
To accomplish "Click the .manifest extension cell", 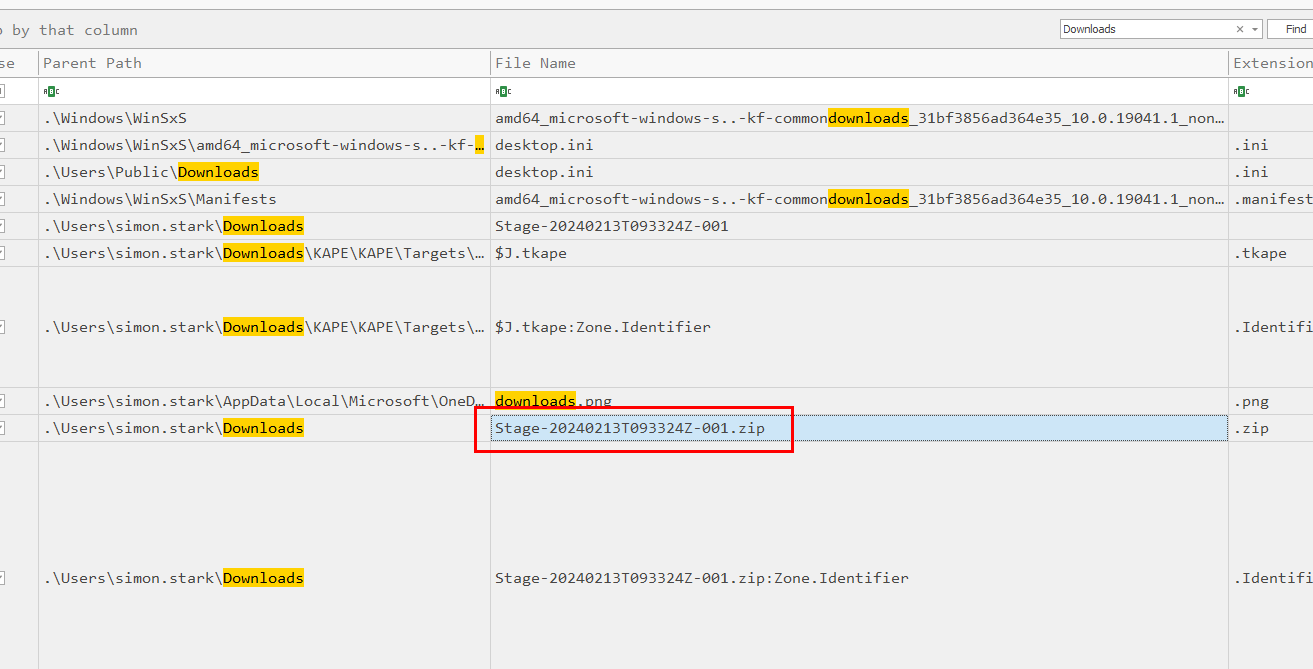I will coord(1270,199).
